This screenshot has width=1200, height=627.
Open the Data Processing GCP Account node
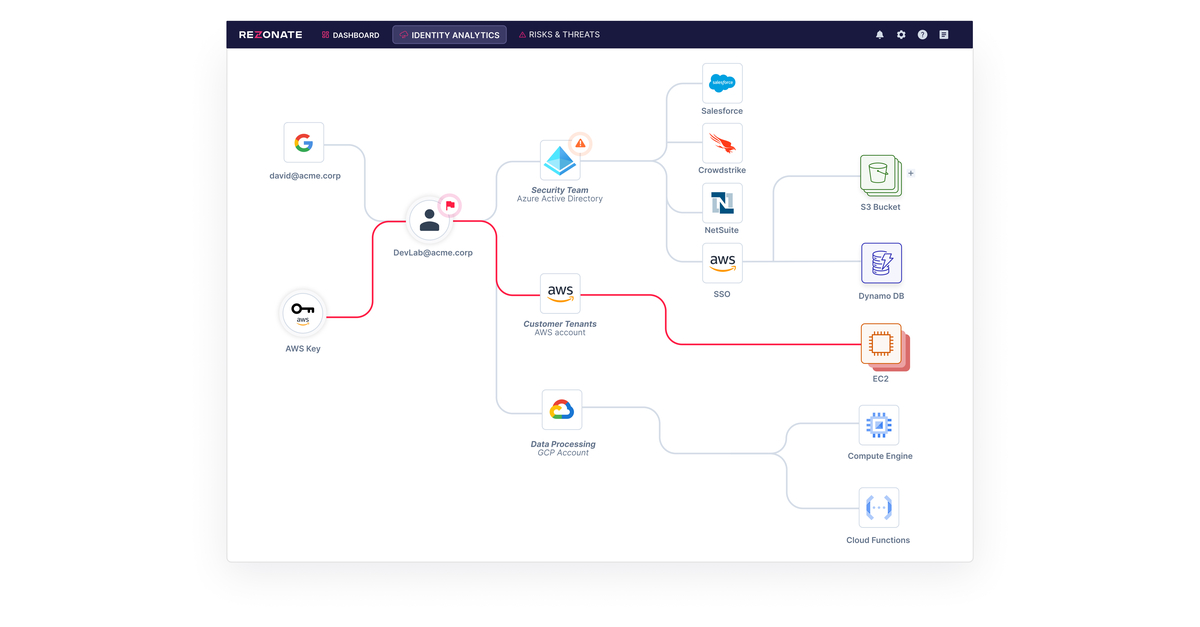click(562, 409)
